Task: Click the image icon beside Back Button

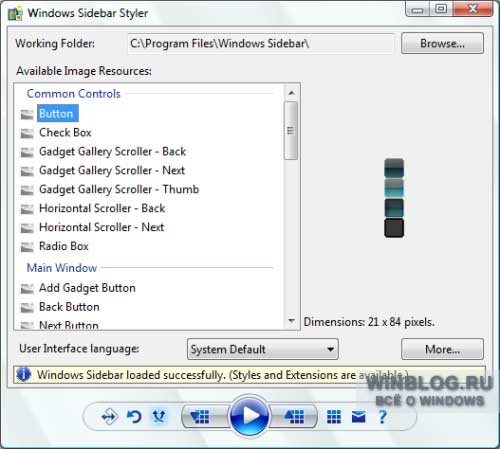Action: tap(27, 308)
